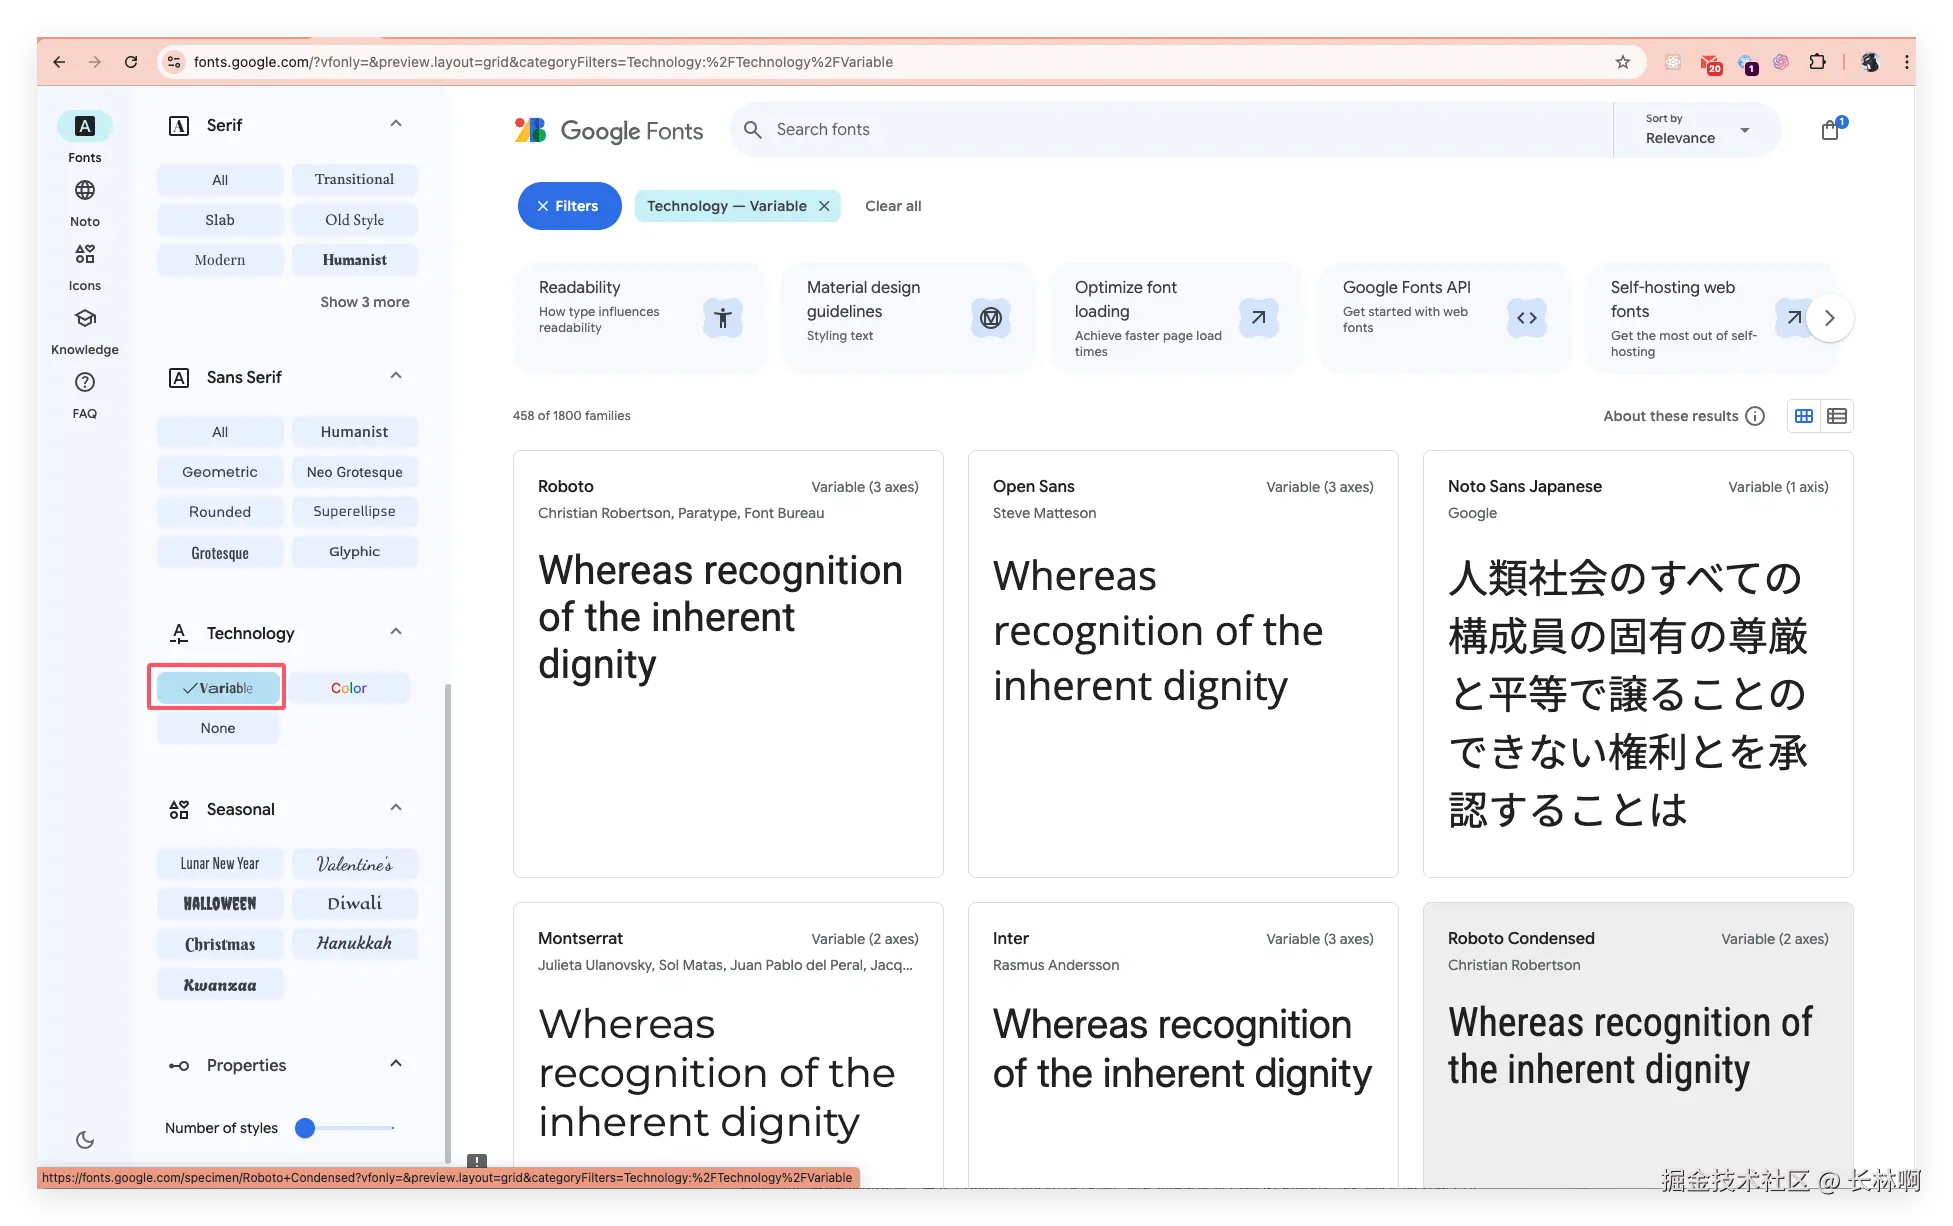Remove the Technology — Variable filter tag
Image resolution: width=1953 pixels, height=1226 pixels.
click(x=824, y=206)
